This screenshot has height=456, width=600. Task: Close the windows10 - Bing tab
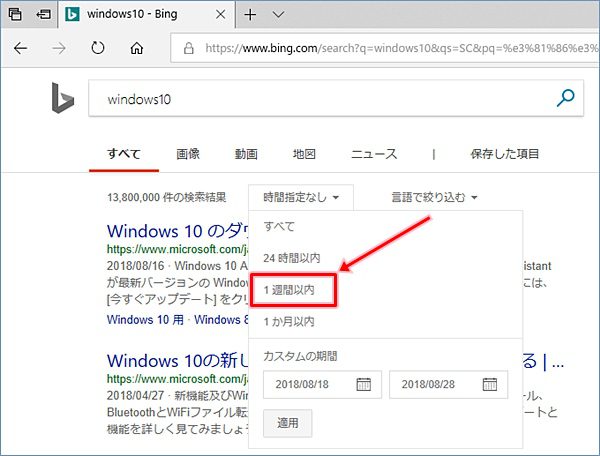[x=220, y=15]
